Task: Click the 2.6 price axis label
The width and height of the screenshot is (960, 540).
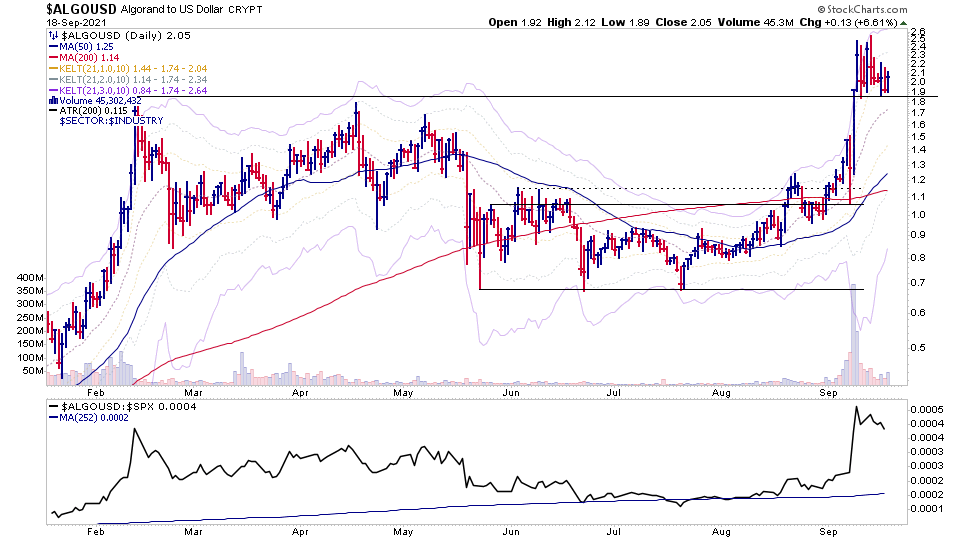Action: [x=918, y=31]
